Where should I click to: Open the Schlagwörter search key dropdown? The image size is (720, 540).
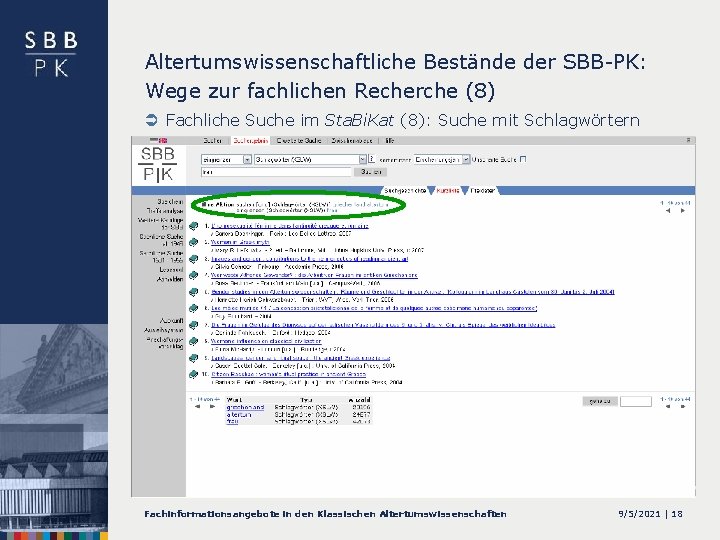(310, 159)
